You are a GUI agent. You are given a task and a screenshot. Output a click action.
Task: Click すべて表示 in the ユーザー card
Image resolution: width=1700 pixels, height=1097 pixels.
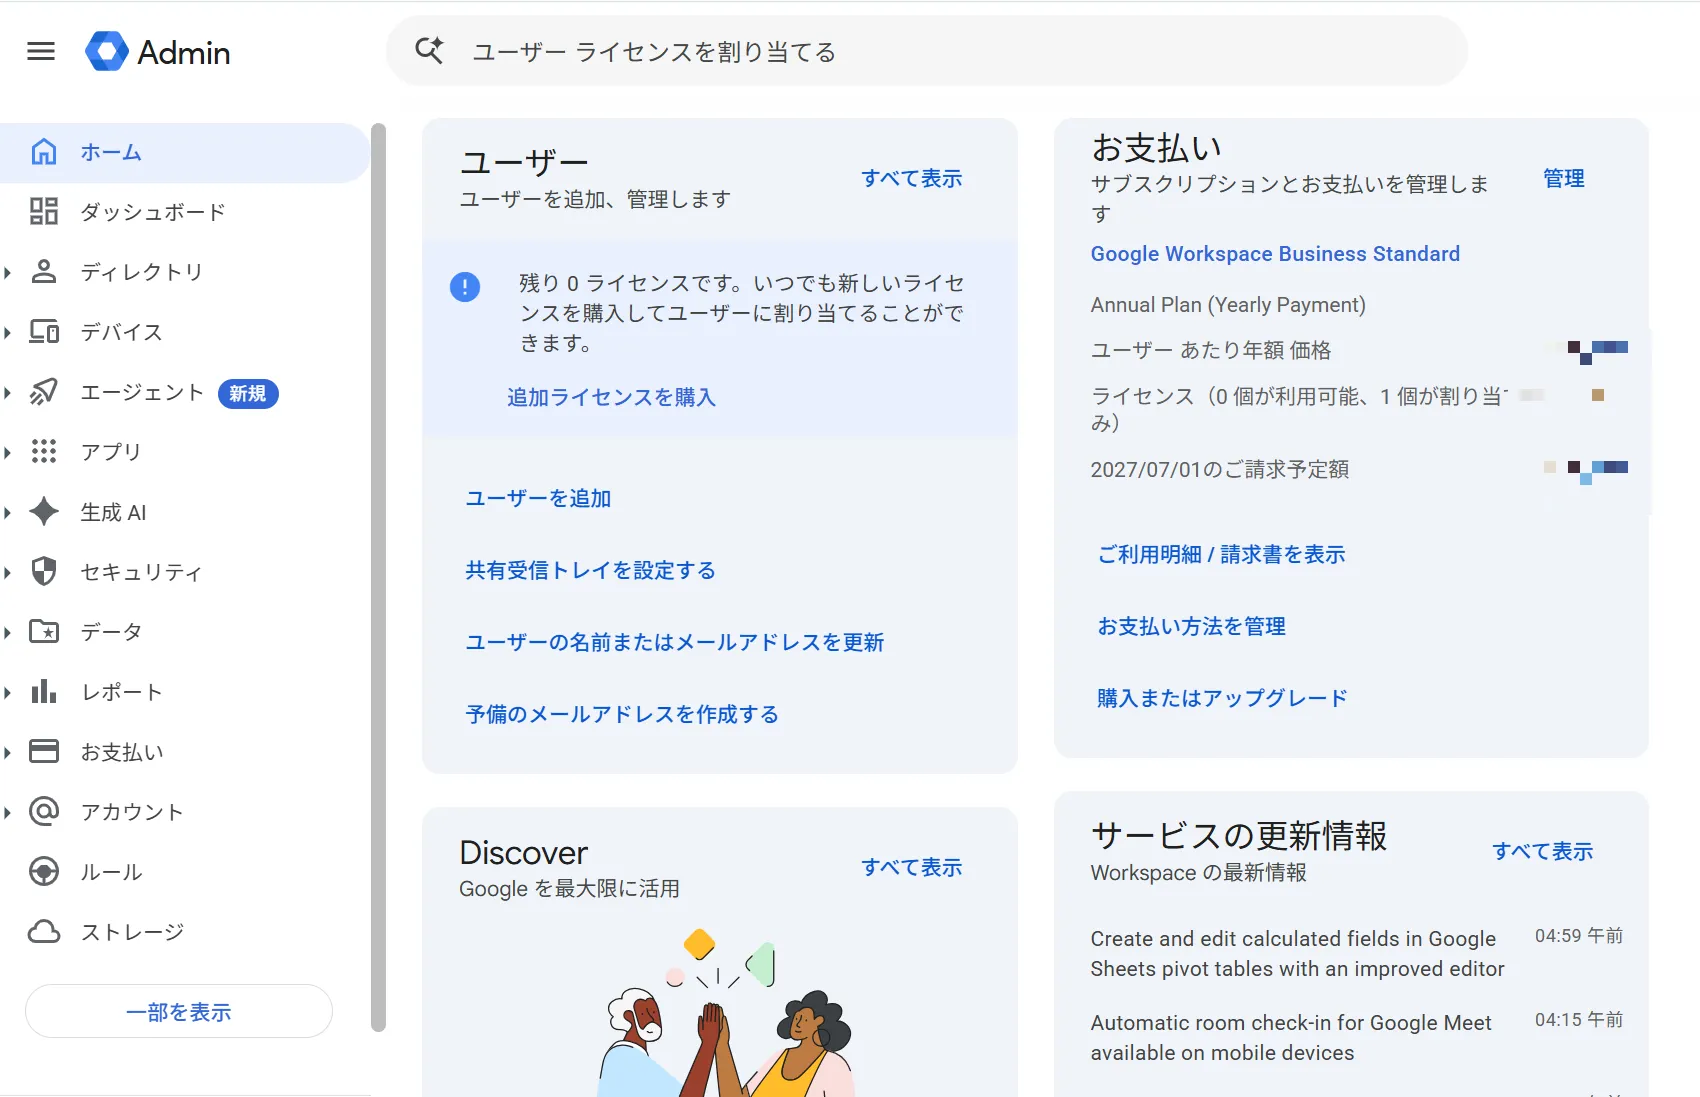point(911,178)
